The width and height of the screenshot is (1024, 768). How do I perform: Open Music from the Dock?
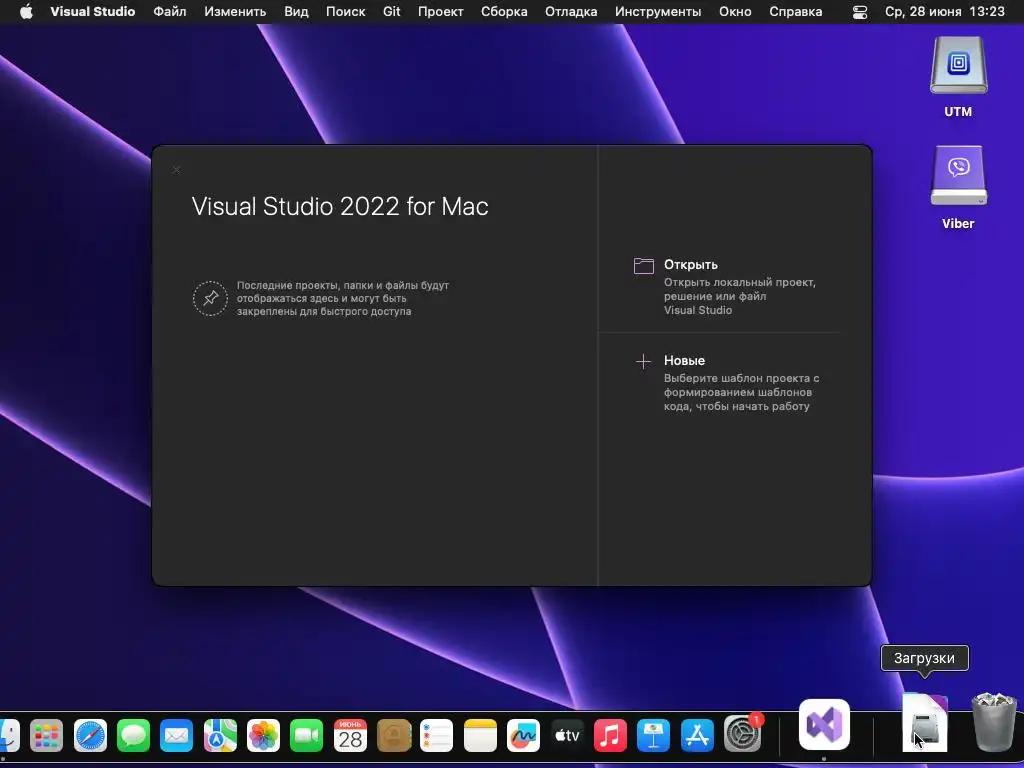610,736
